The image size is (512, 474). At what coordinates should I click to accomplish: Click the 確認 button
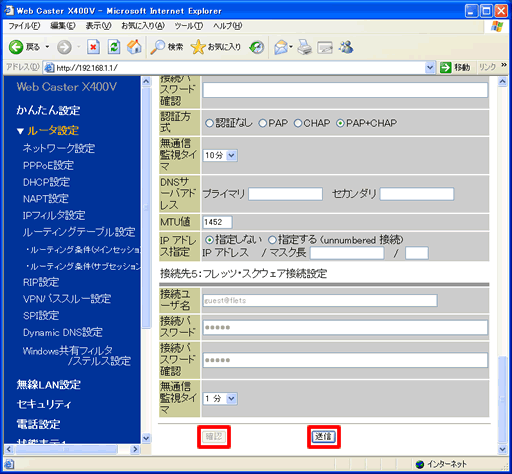[x=214, y=437]
